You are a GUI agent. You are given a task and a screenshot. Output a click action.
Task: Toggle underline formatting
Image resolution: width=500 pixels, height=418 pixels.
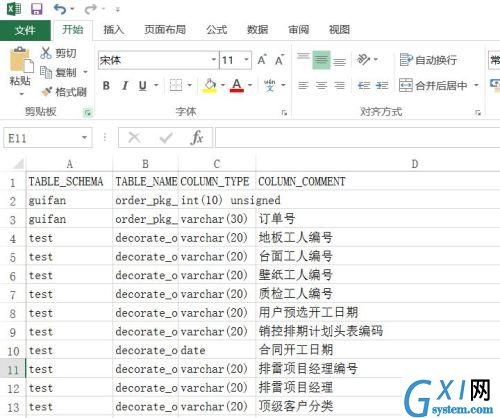pyautogui.click(x=143, y=86)
